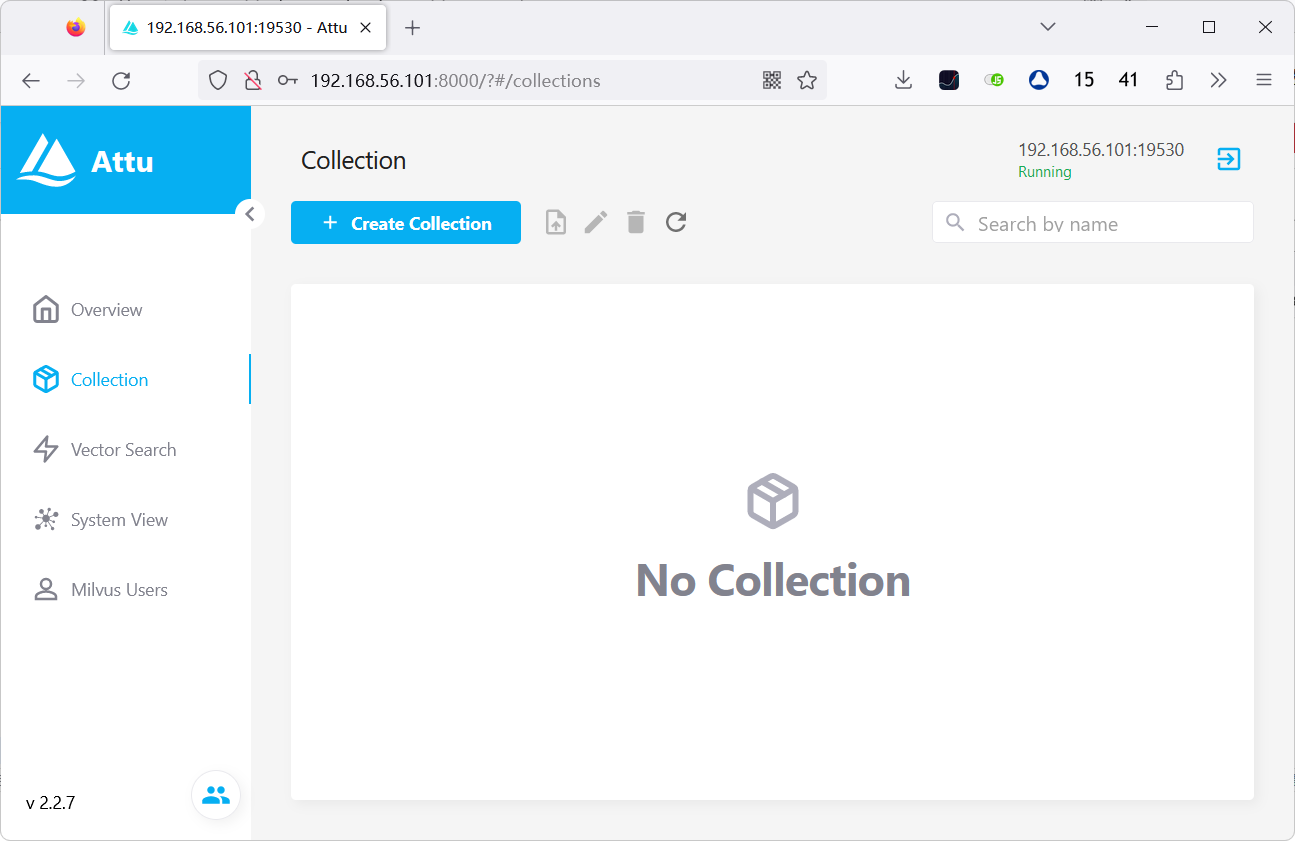This screenshot has width=1295, height=841.
Task: Open the downloads panel
Action: (903, 81)
